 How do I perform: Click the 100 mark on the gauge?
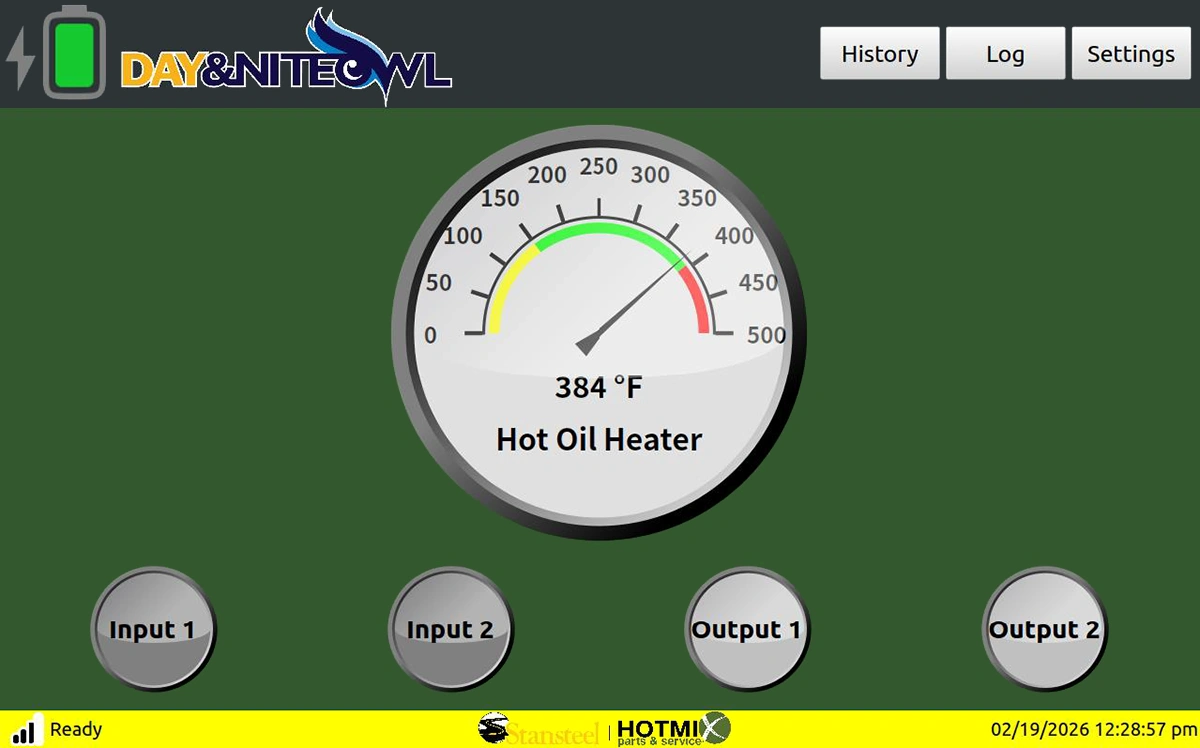point(463,237)
